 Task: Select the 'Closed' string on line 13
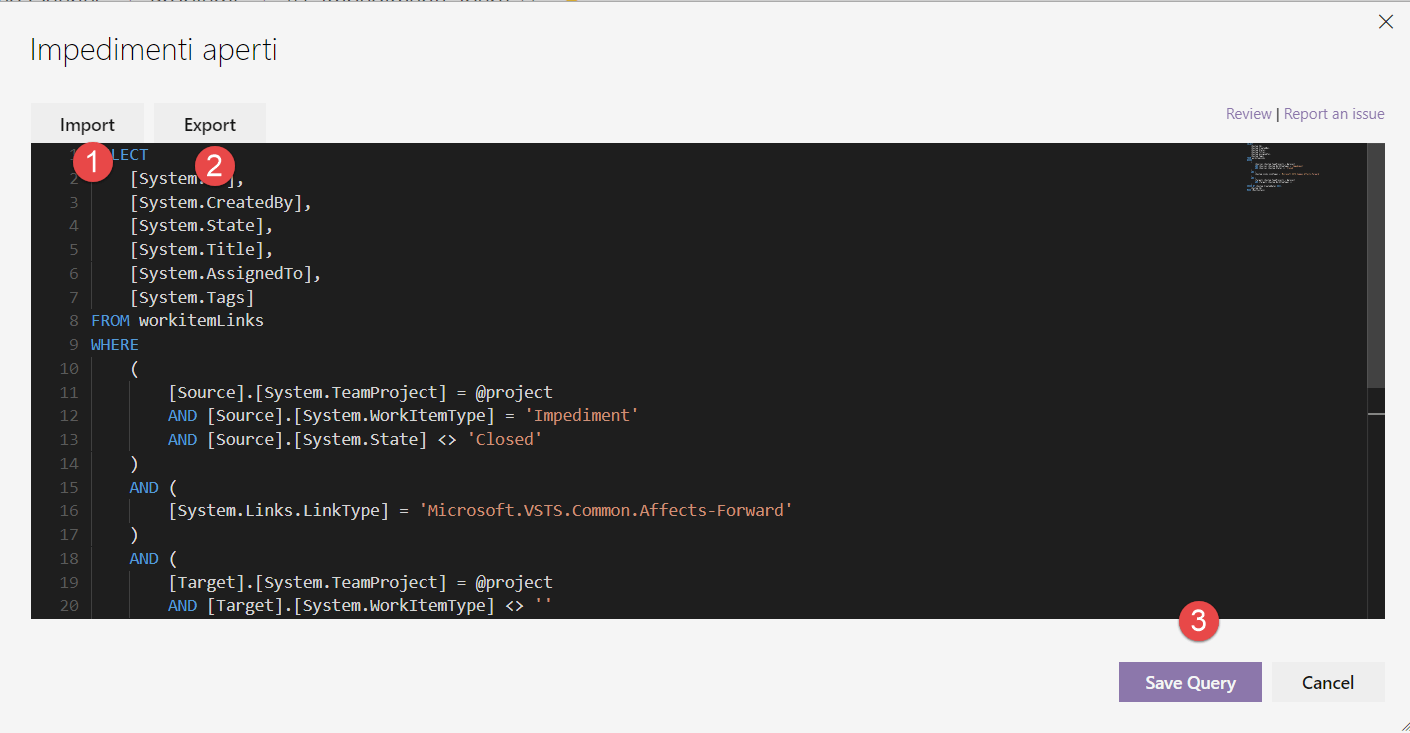pos(504,439)
